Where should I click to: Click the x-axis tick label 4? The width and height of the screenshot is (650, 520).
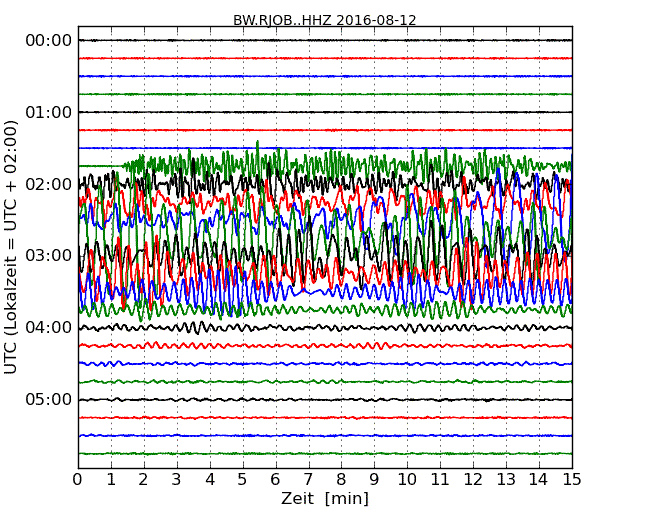click(x=210, y=480)
